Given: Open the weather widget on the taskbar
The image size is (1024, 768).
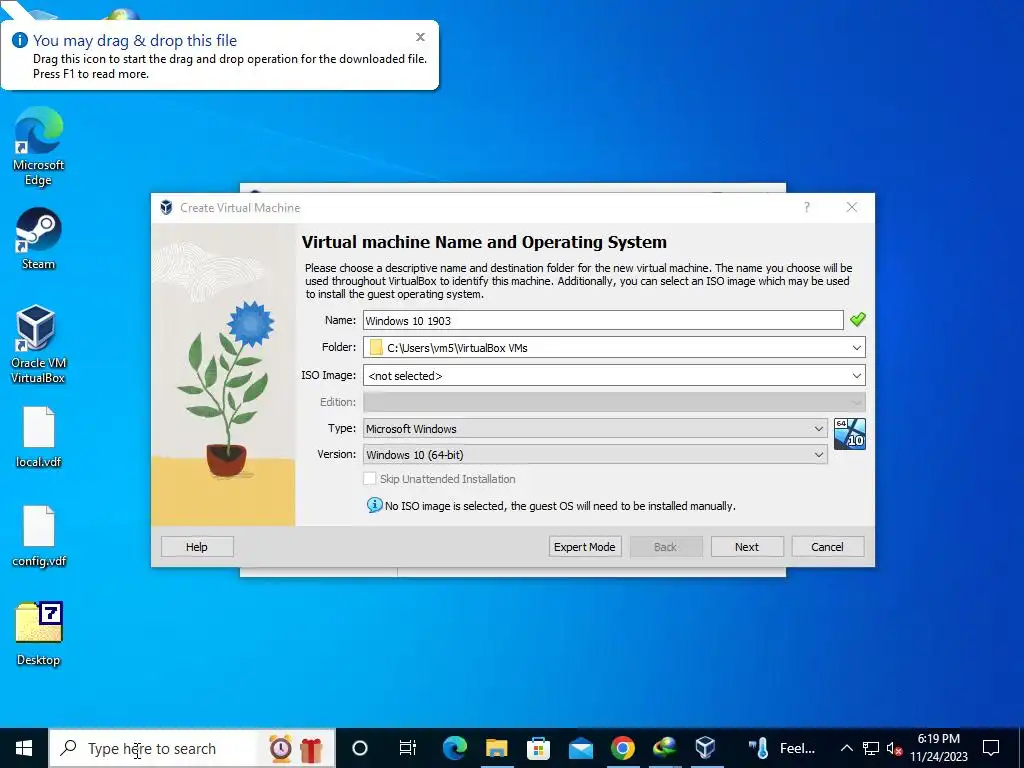Looking at the screenshot, I should point(782,748).
